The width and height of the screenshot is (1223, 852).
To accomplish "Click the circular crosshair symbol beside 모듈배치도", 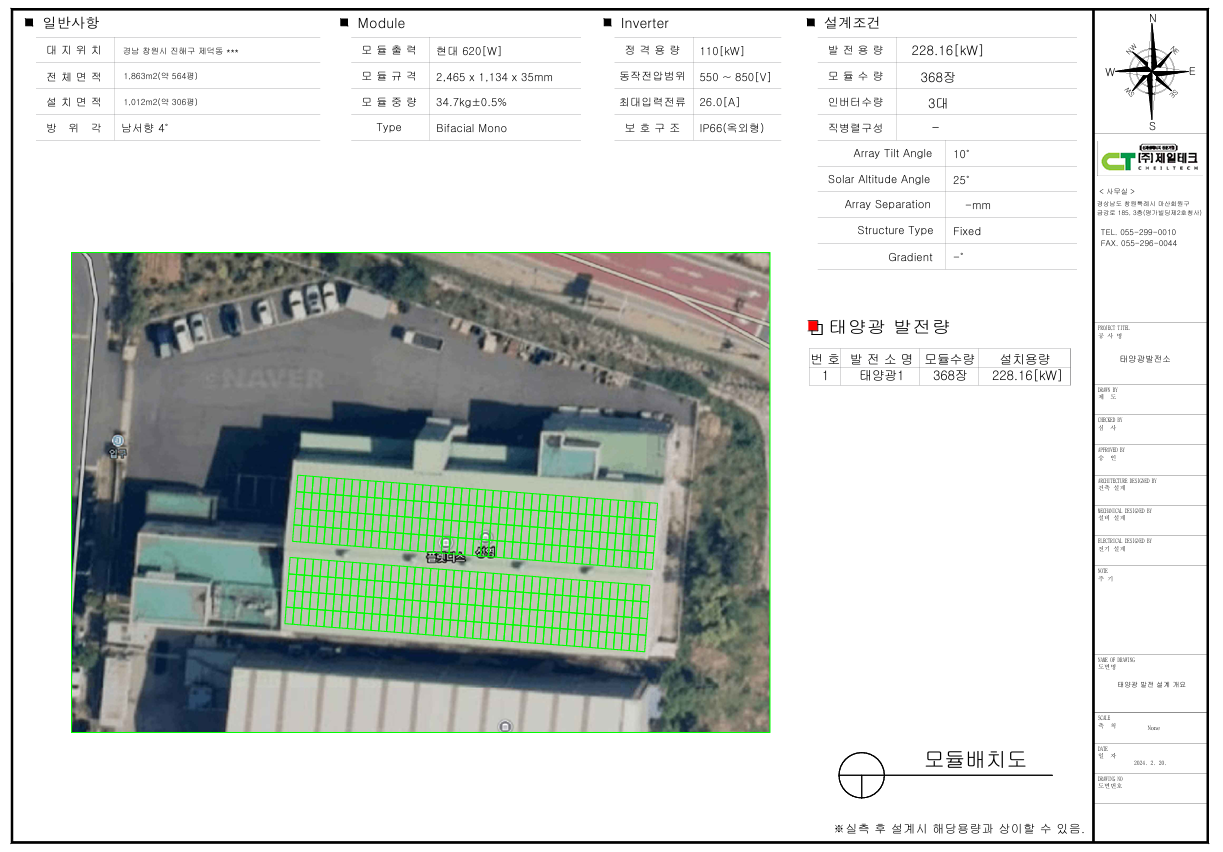I will point(861,776).
